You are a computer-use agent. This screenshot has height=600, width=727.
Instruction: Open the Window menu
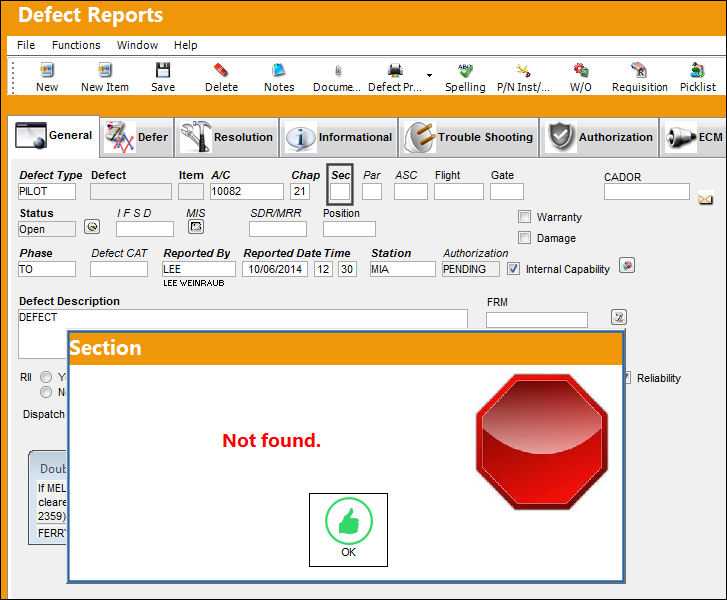137,45
